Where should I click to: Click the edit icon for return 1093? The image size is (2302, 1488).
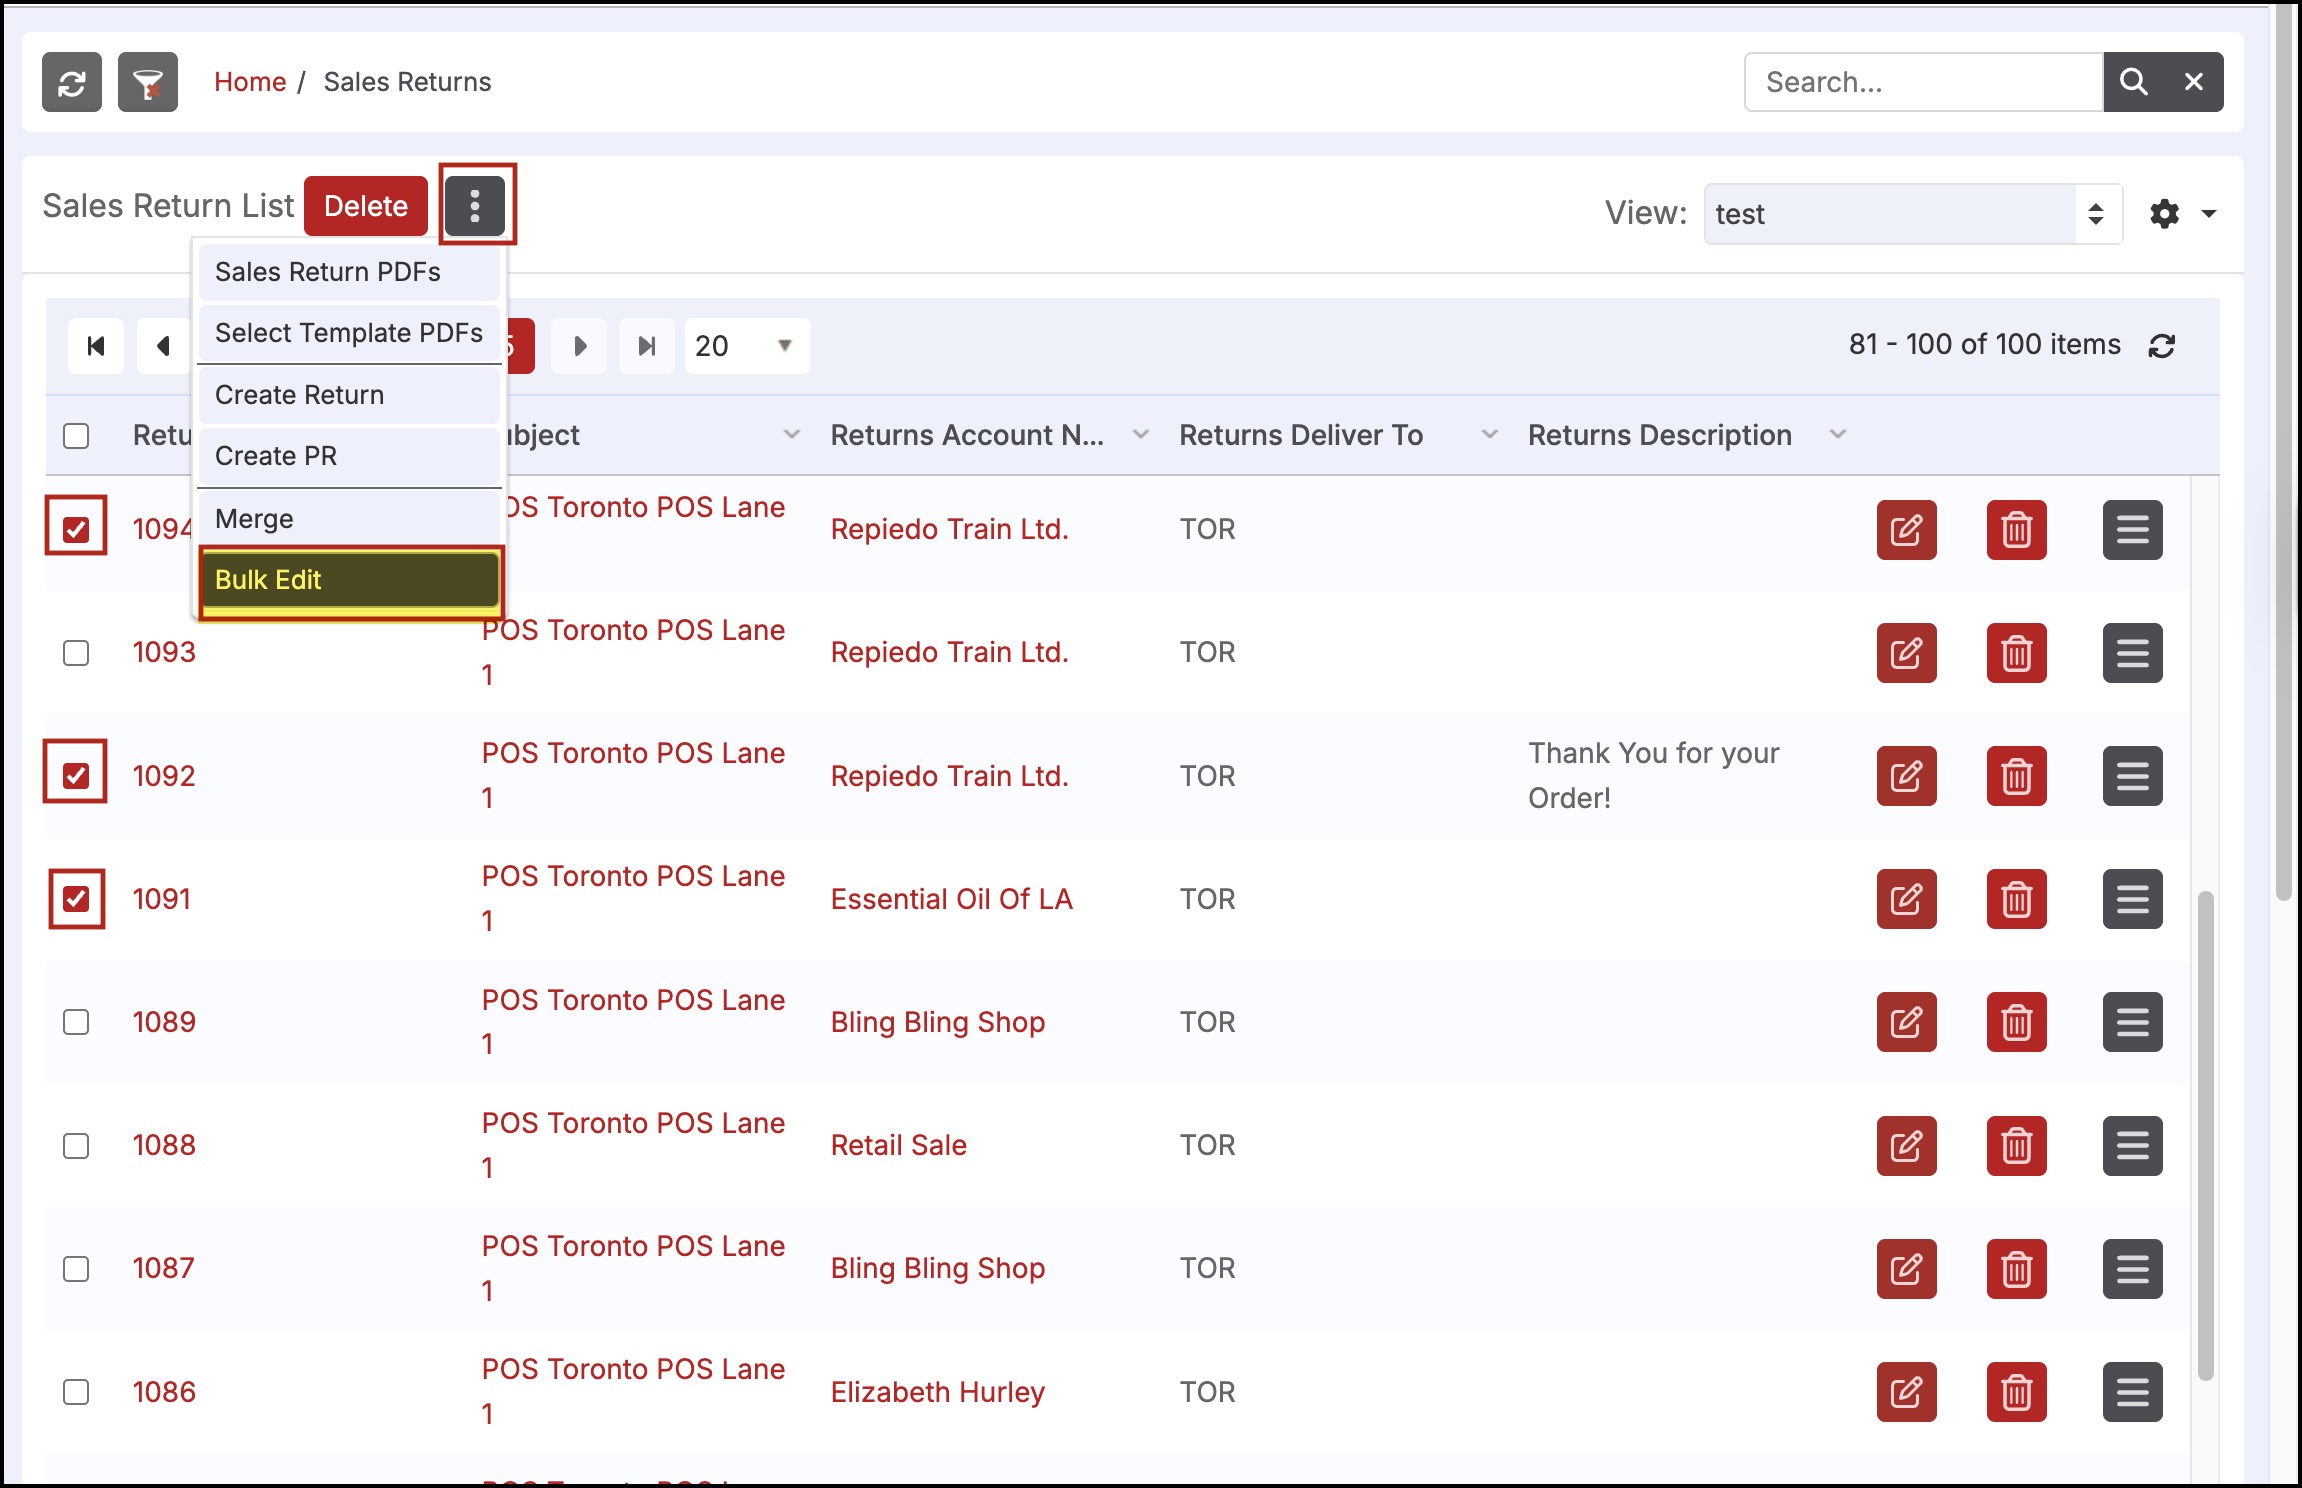click(1906, 653)
